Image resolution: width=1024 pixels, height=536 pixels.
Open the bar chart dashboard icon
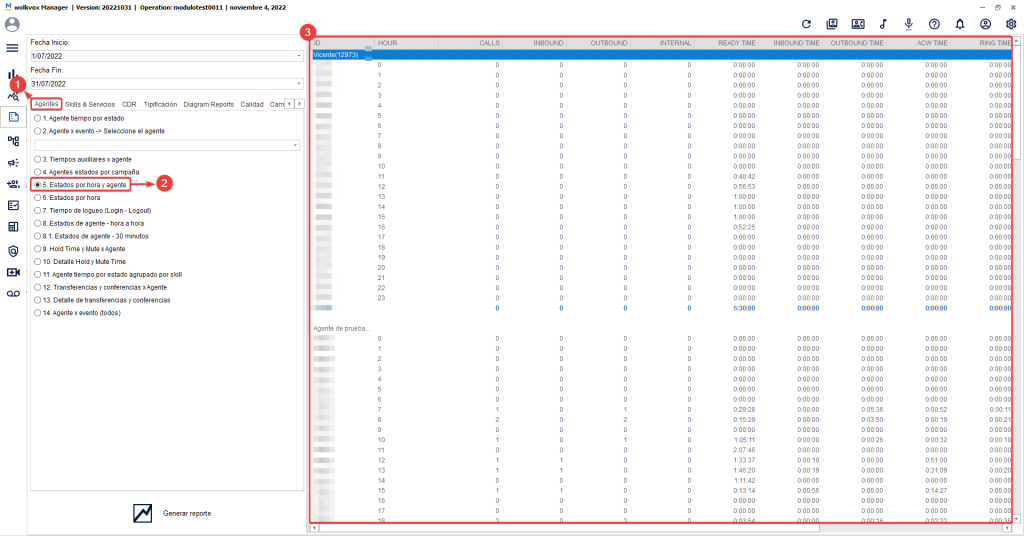pos(12,74)
